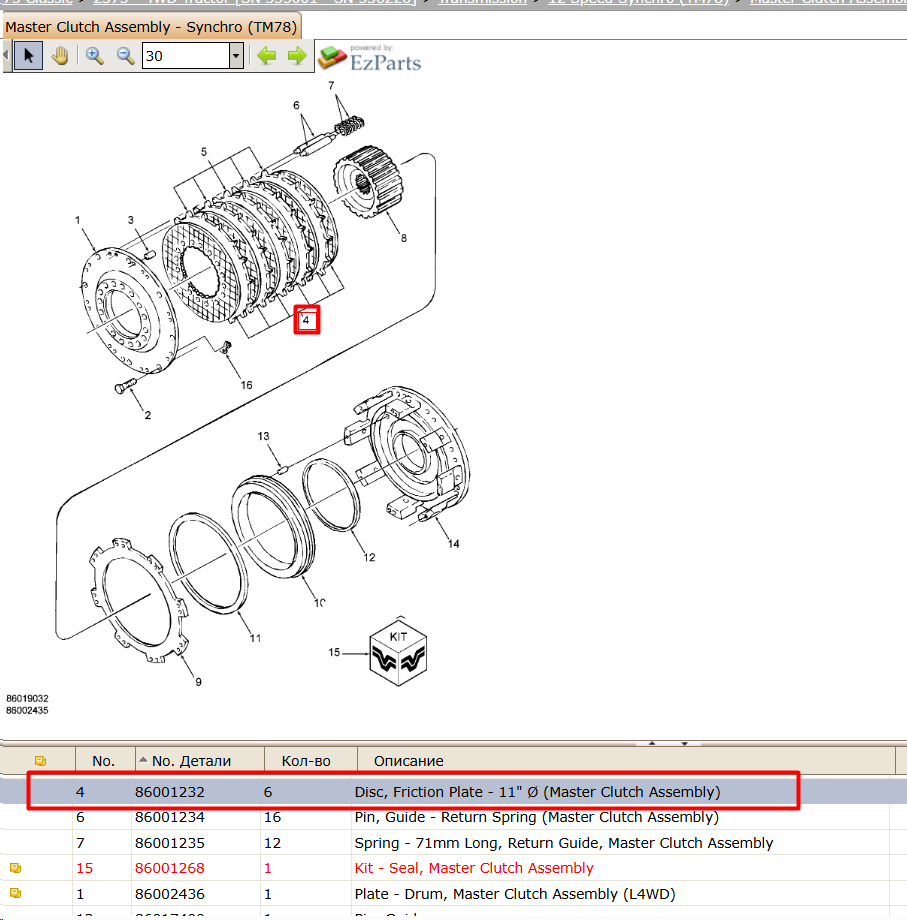The image size is (907, 920).
Task: Click callout 2 near the bolt
Action: point(148,415)
